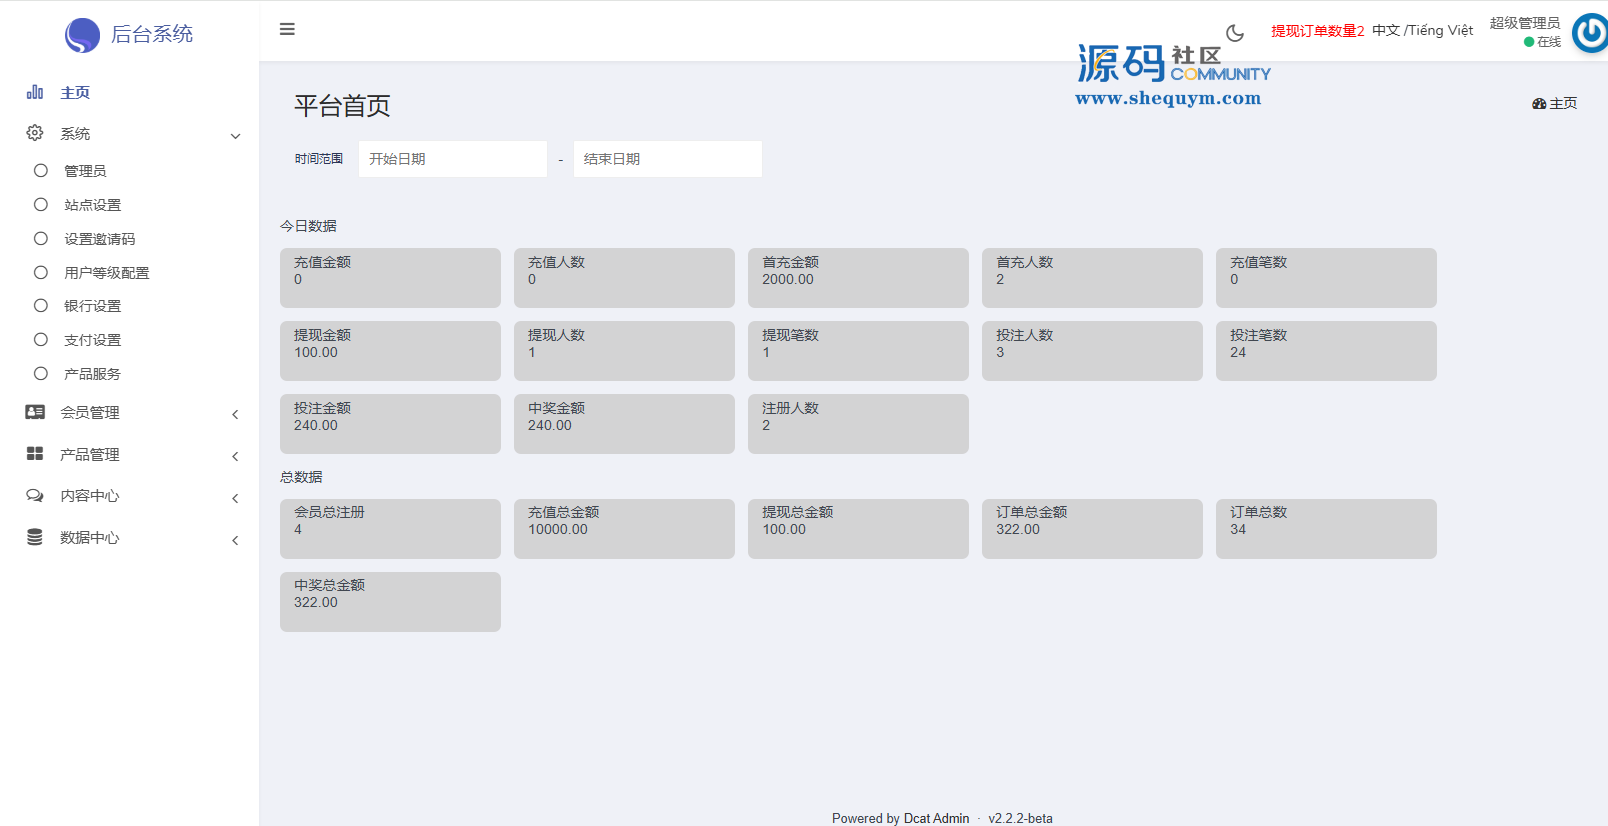1608x826 pixels.
Task: Switch language to 中文
Action: pyautogui.click(x=1386, y=30)
